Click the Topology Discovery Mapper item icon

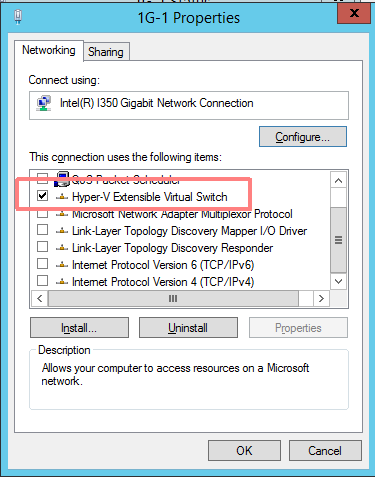[x=62, y=231]
